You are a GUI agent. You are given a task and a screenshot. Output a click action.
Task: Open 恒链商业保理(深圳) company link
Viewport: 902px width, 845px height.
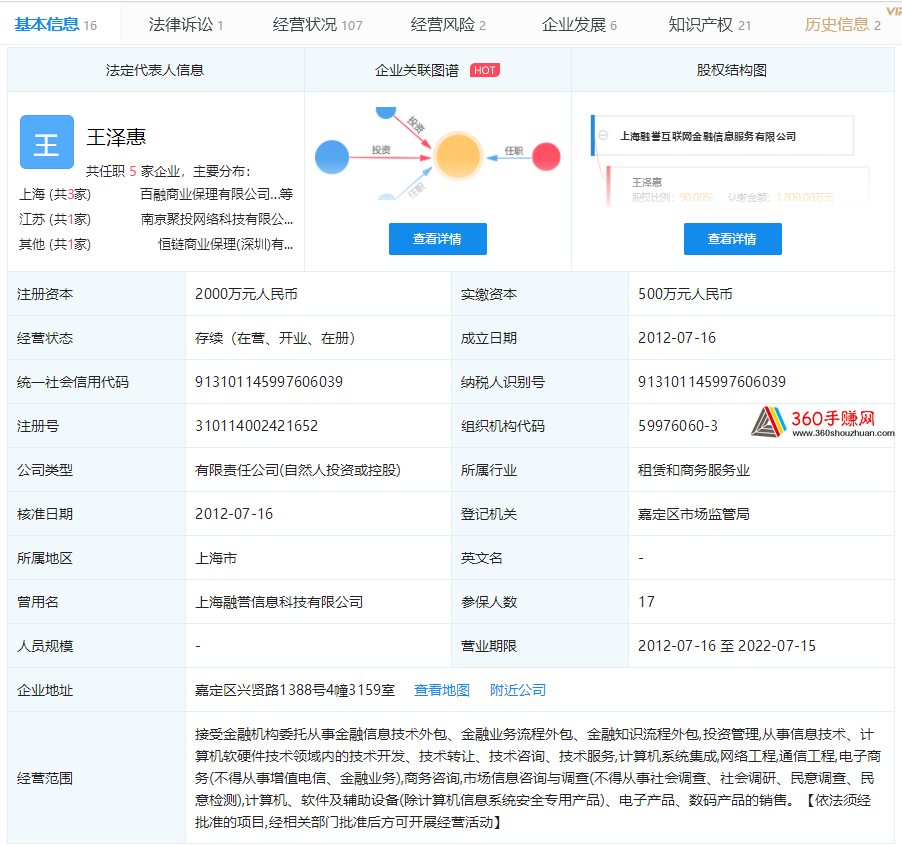(x=226, y=244)
